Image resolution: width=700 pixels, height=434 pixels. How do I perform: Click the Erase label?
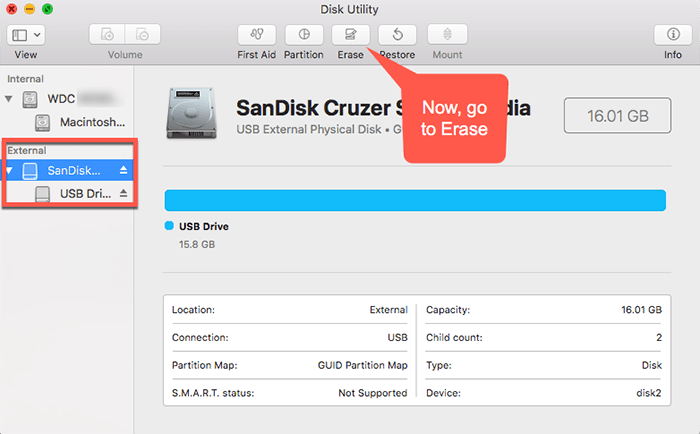click(350, 54)
